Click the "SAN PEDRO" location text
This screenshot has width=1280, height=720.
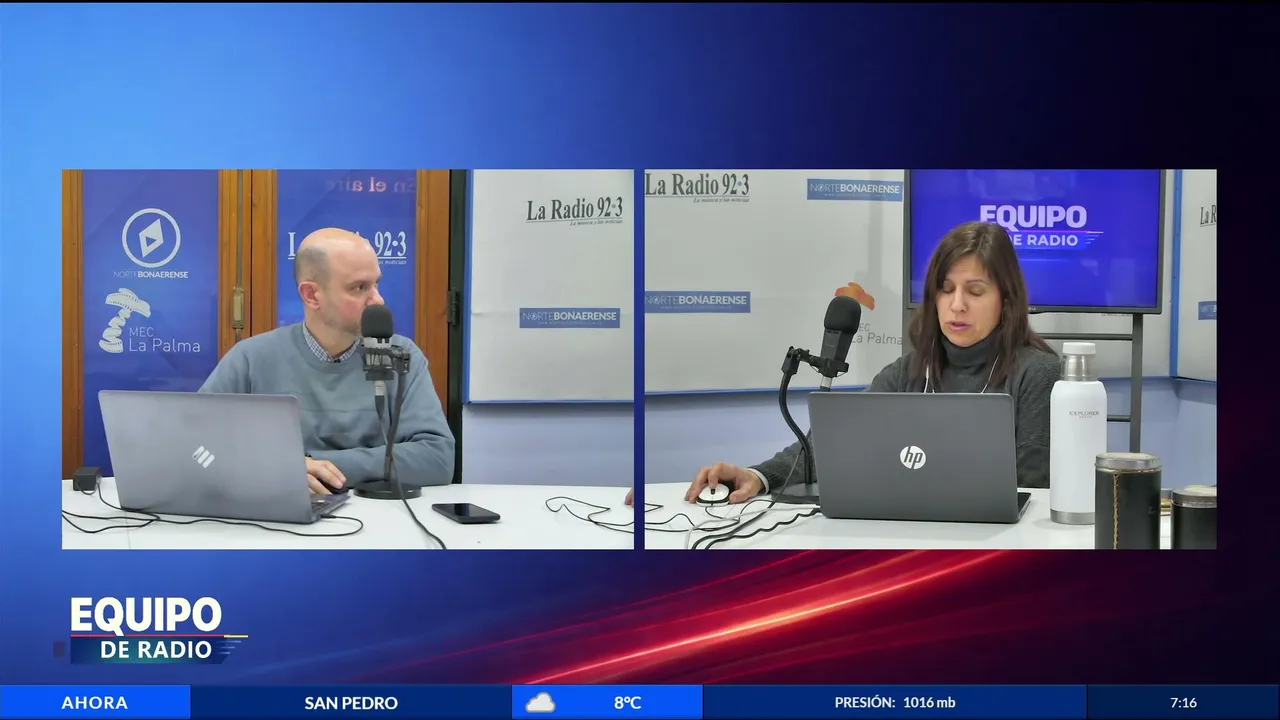[x=351, y=702]
